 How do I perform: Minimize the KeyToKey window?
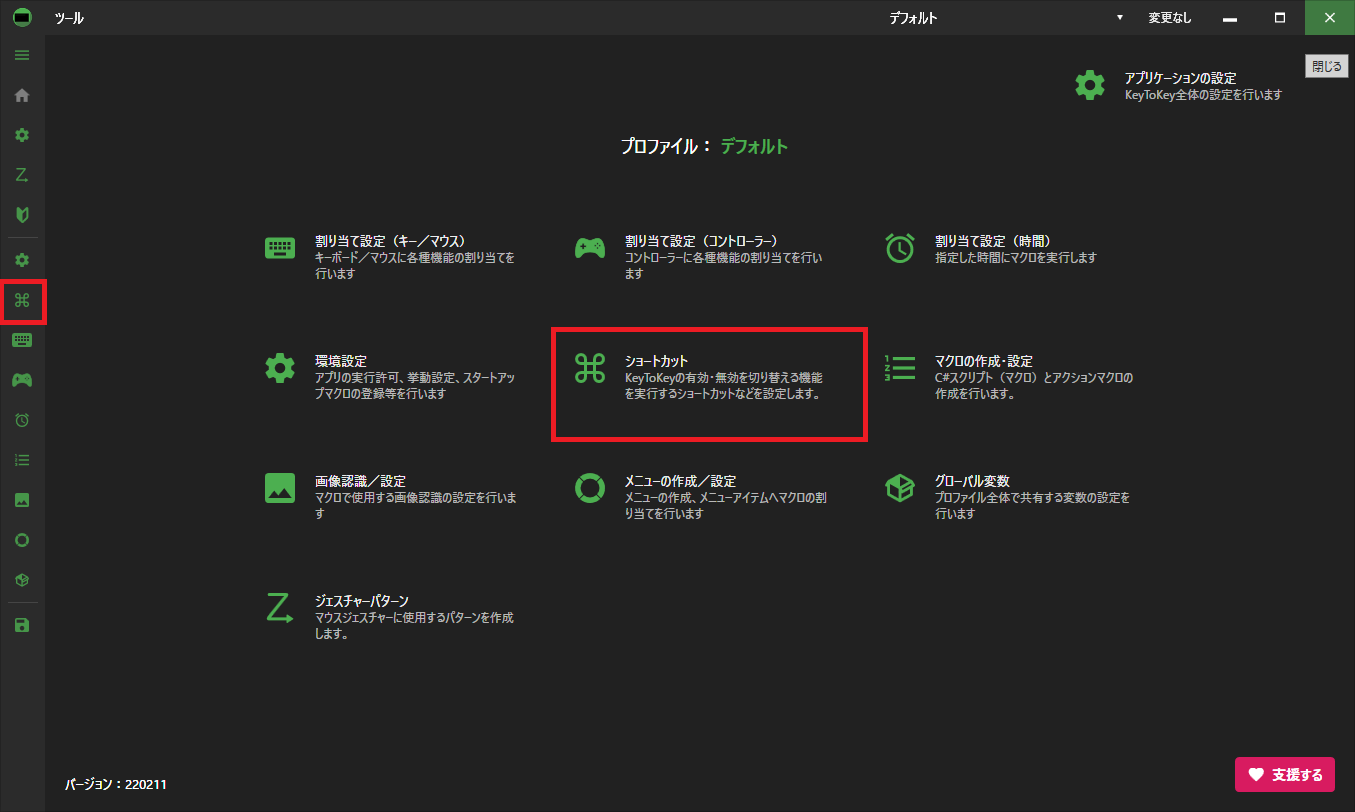point(1230,18)
